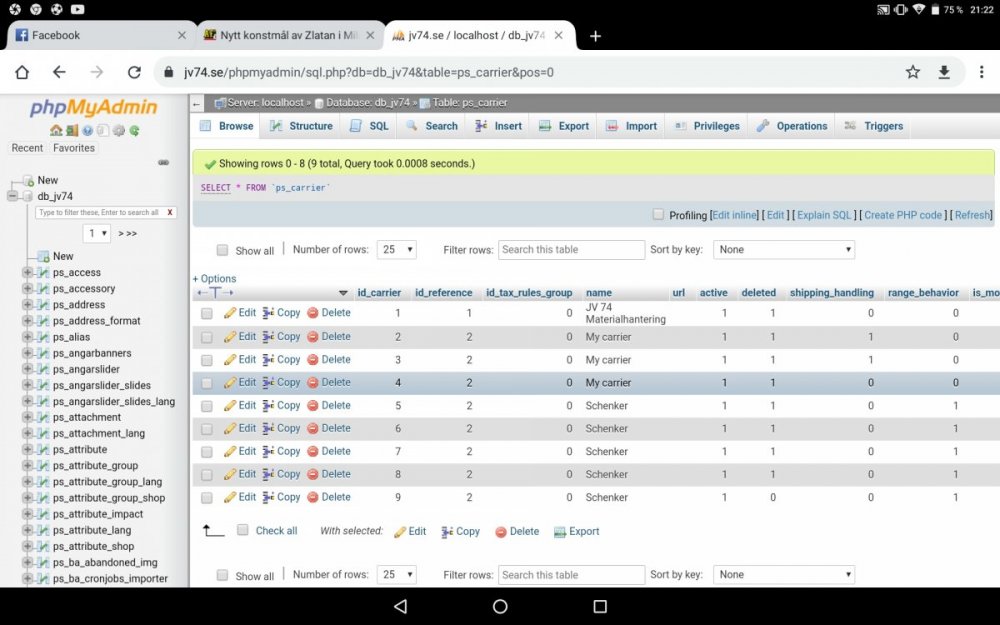Reload the page in the browser toolbar
Screen dimensions: 1000x625
(134, 72)
